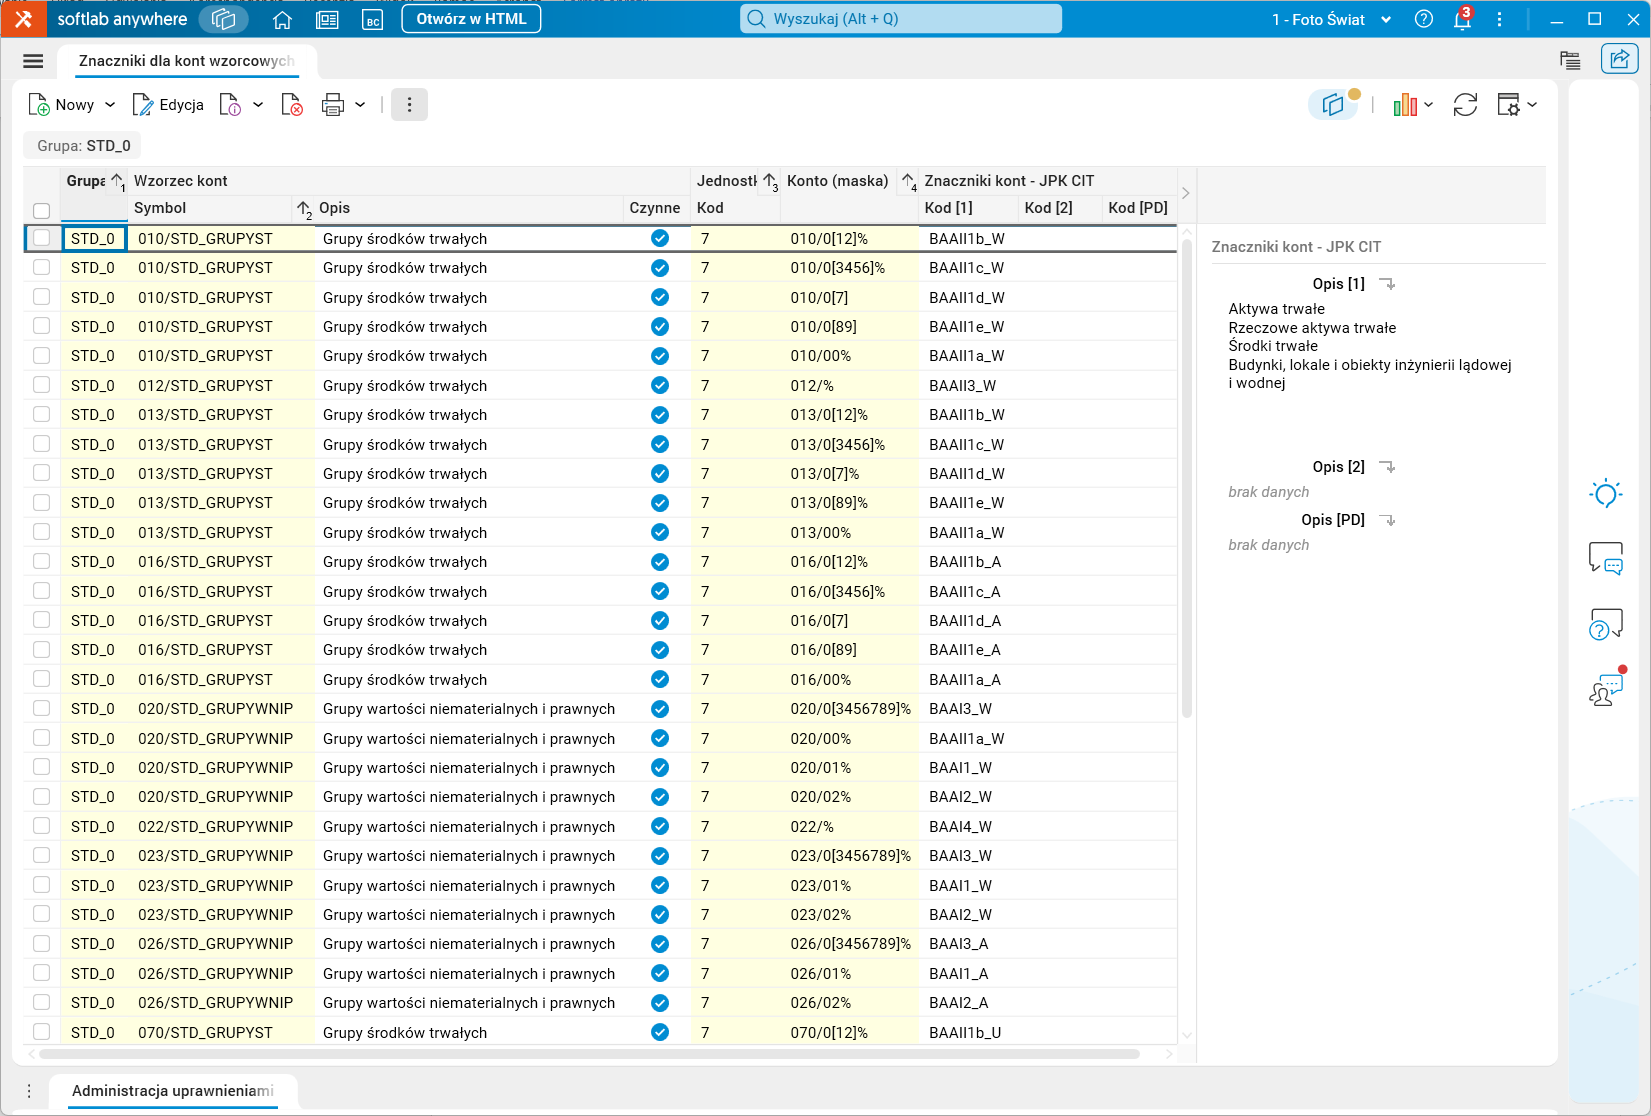1651x1116 pixels.
Task: Toggle the select-all checkbox in table header
Action: click(x=41, y=210)
